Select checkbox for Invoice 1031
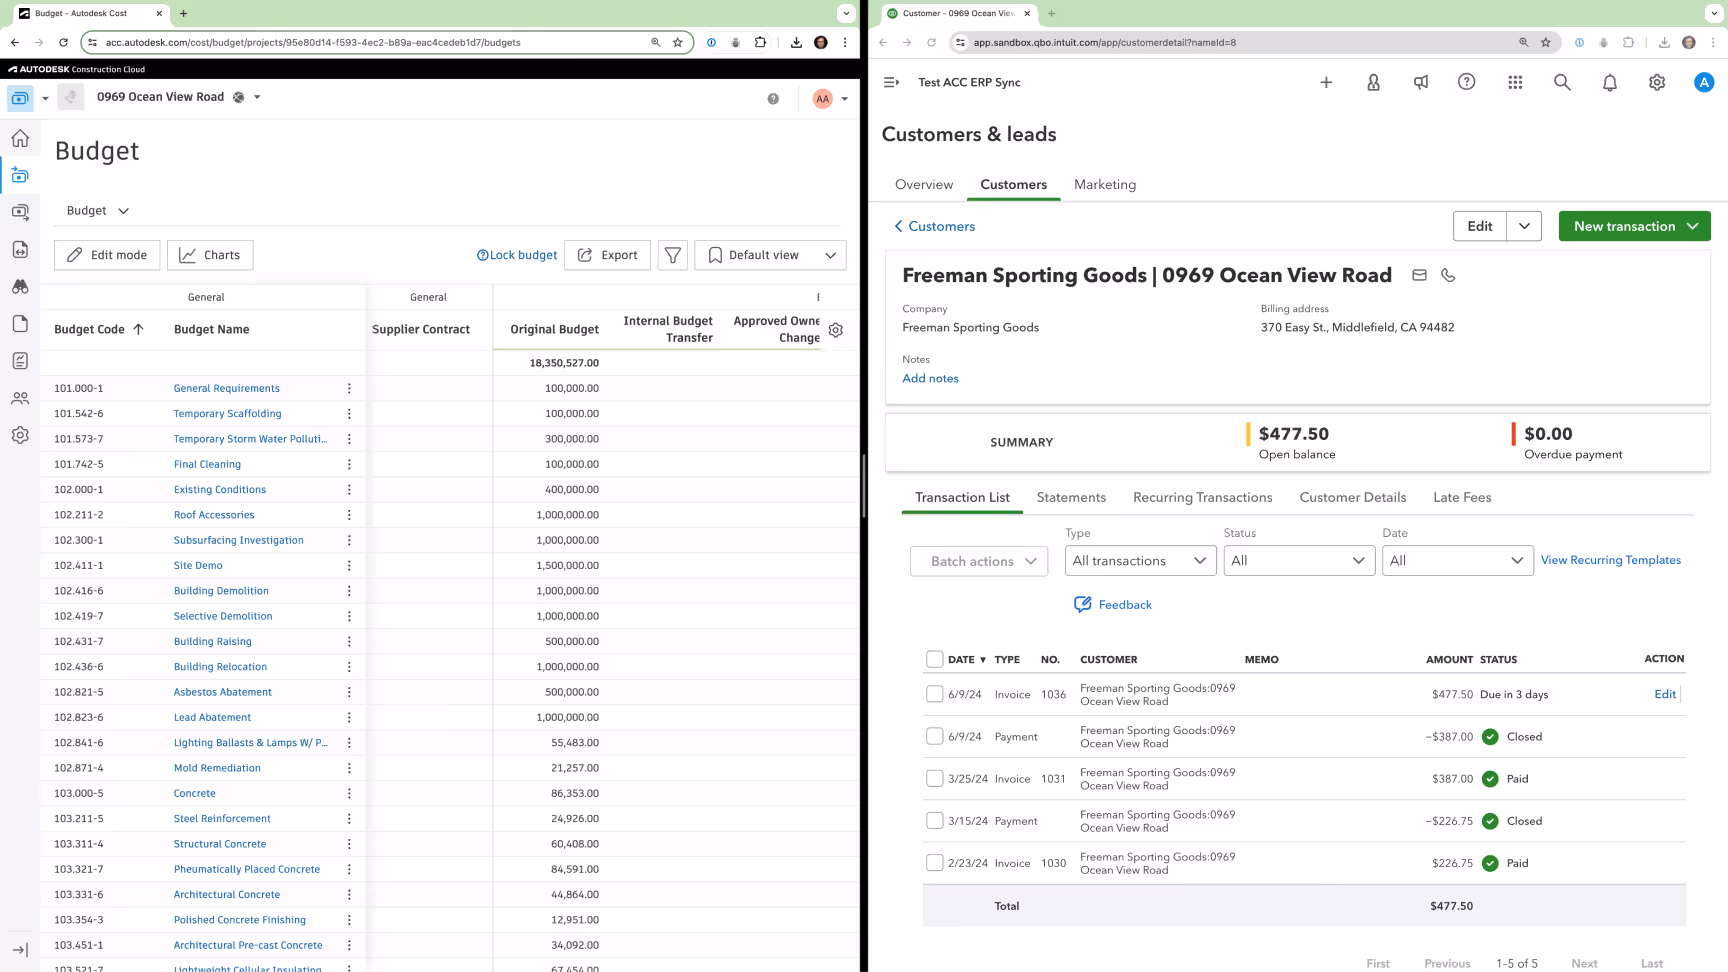Viewport: 1728px width, 972px height. pos(934,778)
